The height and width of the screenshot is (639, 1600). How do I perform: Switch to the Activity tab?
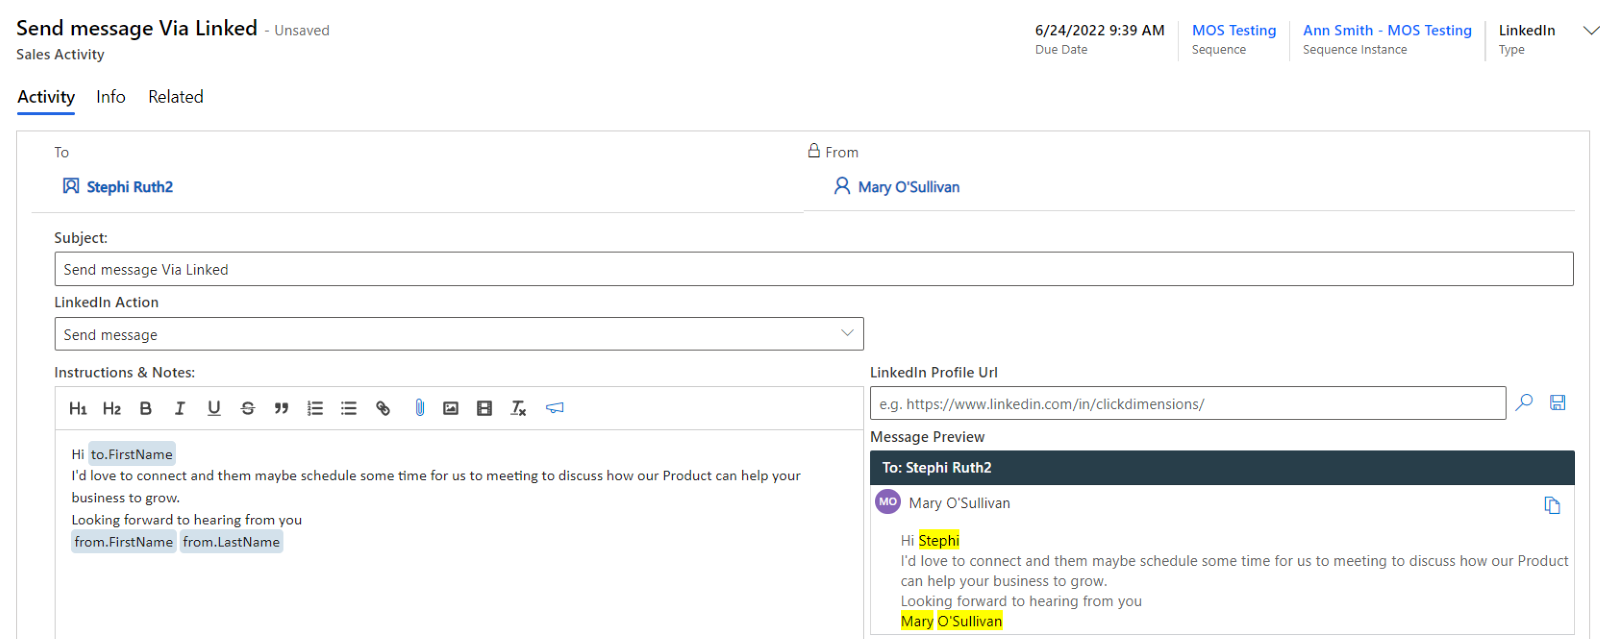(46, 97)
